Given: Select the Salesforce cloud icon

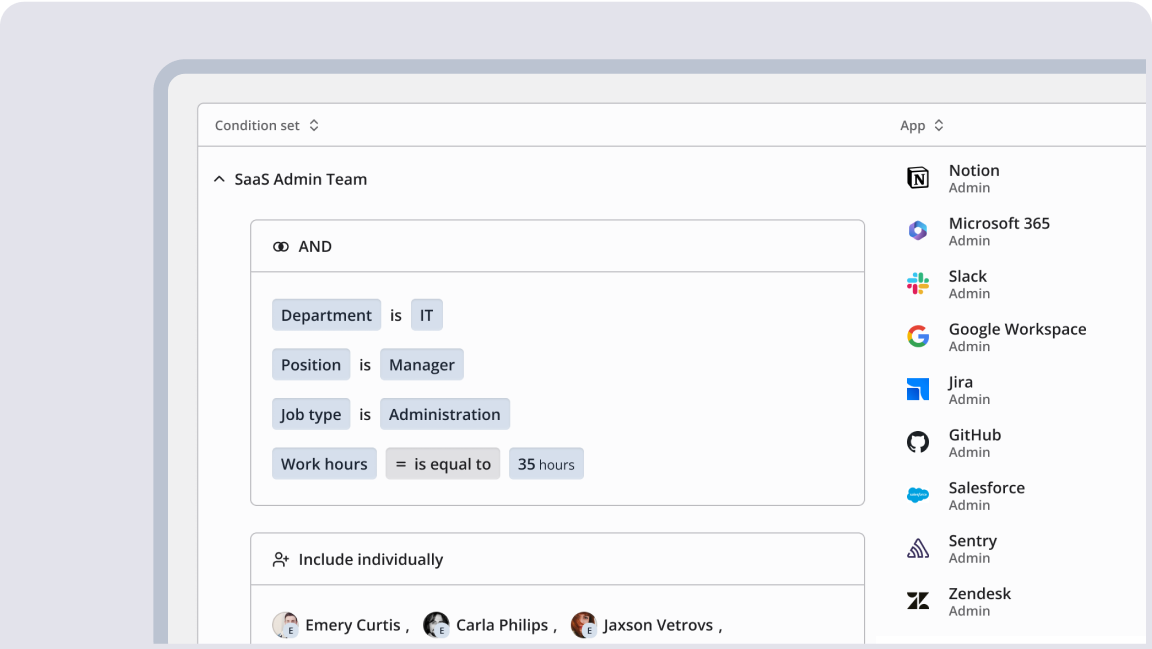Looking at the screenshot, I should click(917, 495).
